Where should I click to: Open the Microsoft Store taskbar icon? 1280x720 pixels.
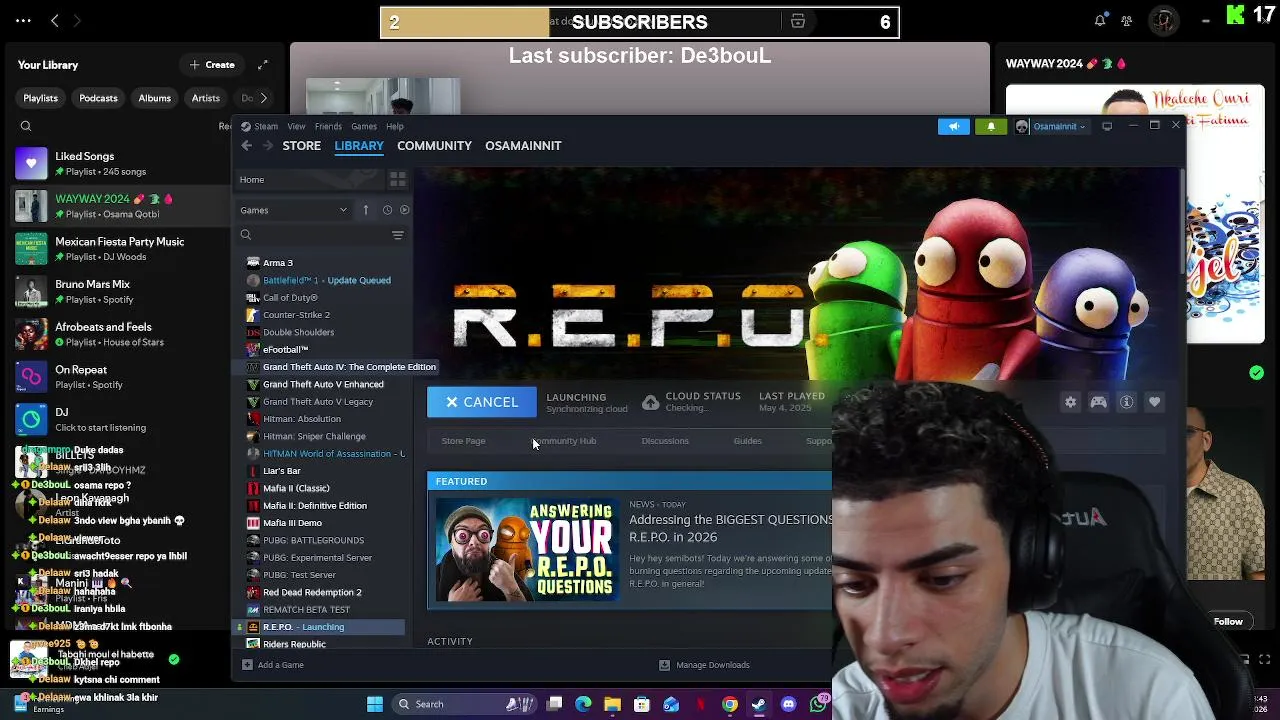point(642,704)
